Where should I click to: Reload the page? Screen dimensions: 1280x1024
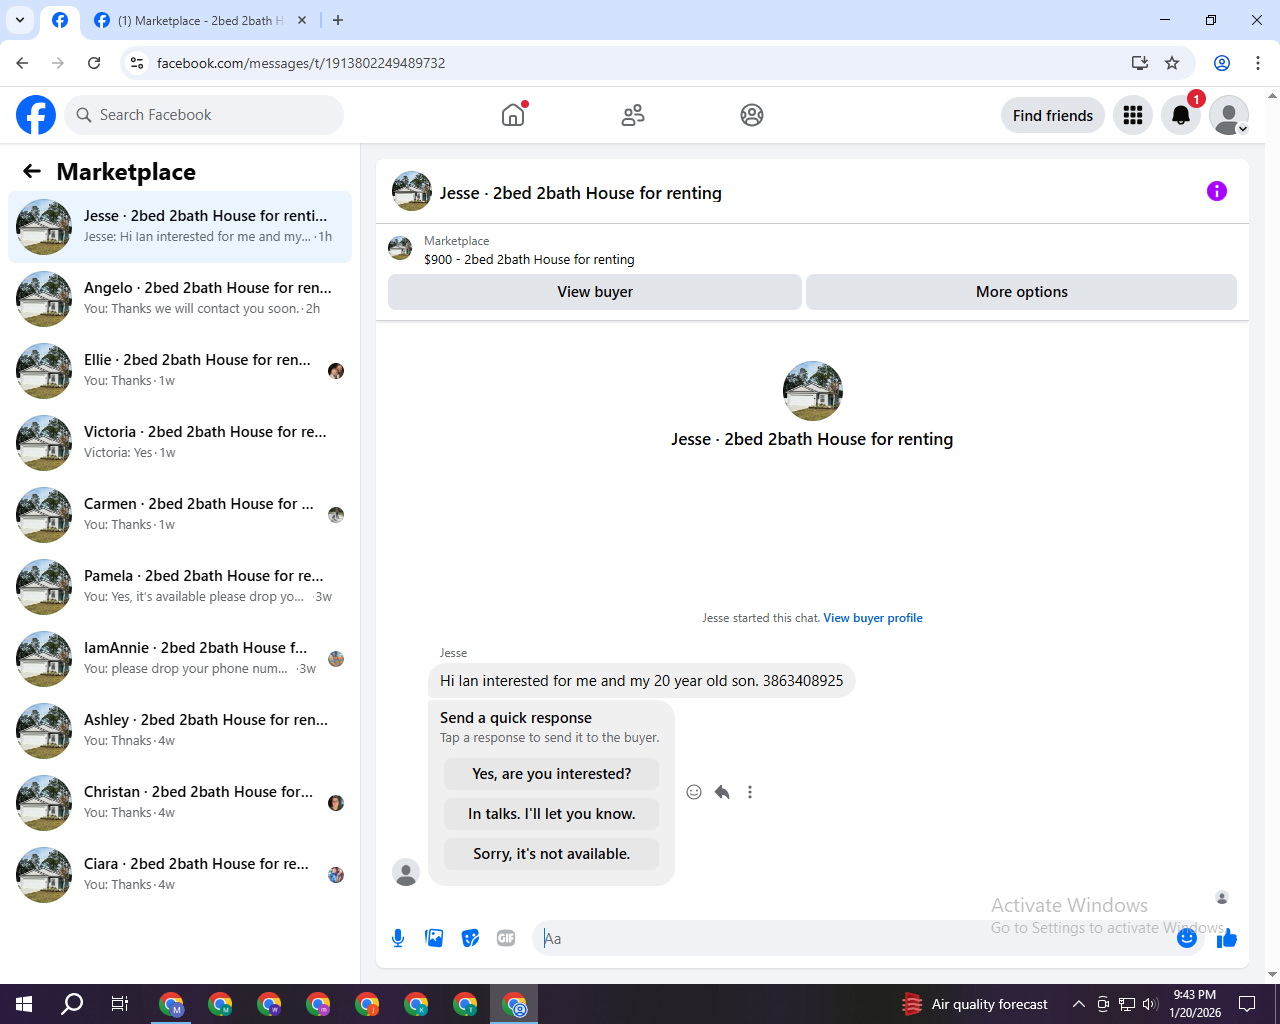point(94,63)
